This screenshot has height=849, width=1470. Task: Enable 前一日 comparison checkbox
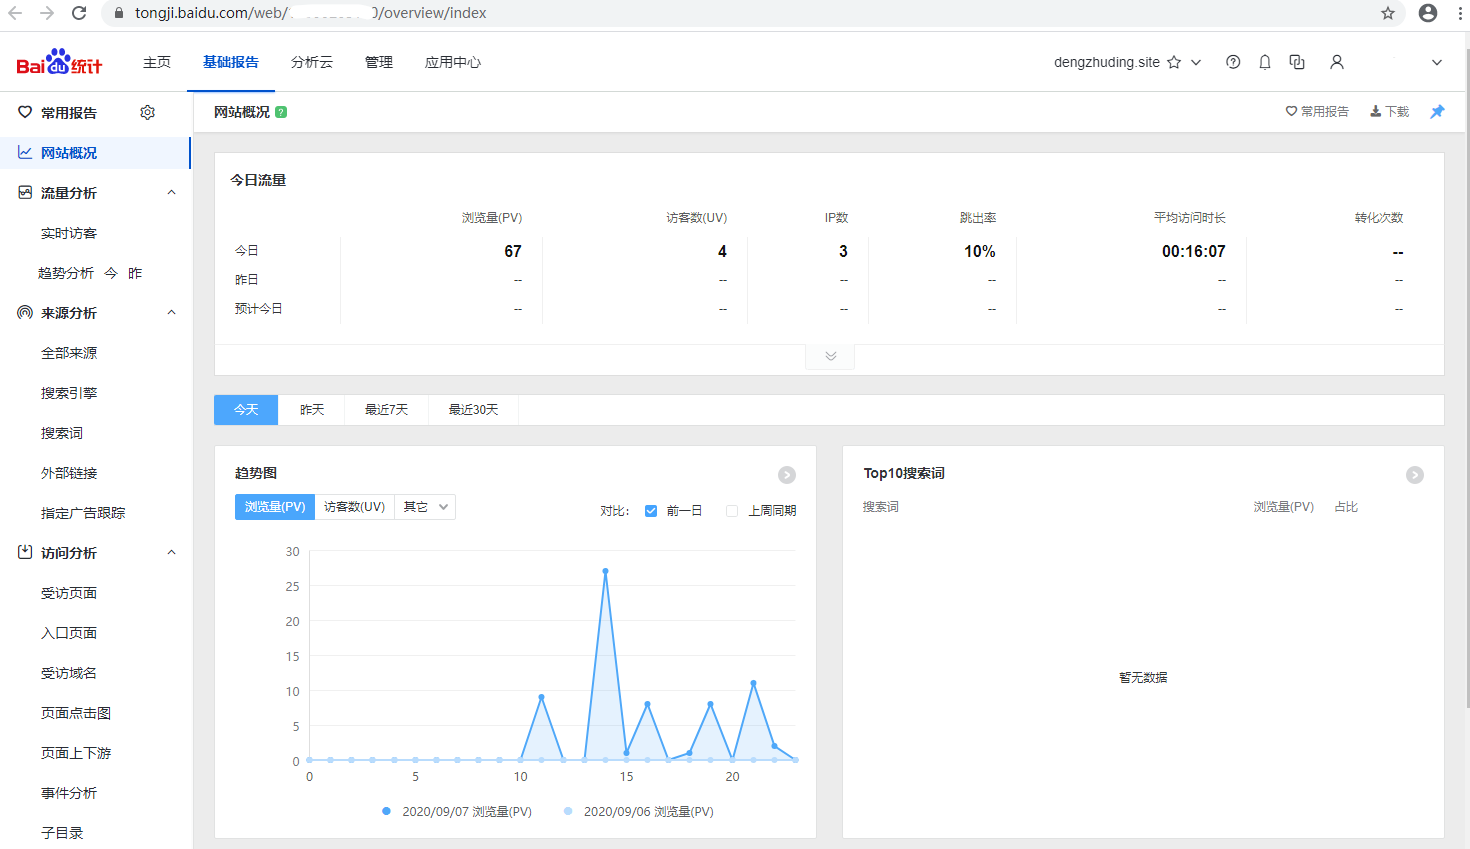(x=651, y=511)
